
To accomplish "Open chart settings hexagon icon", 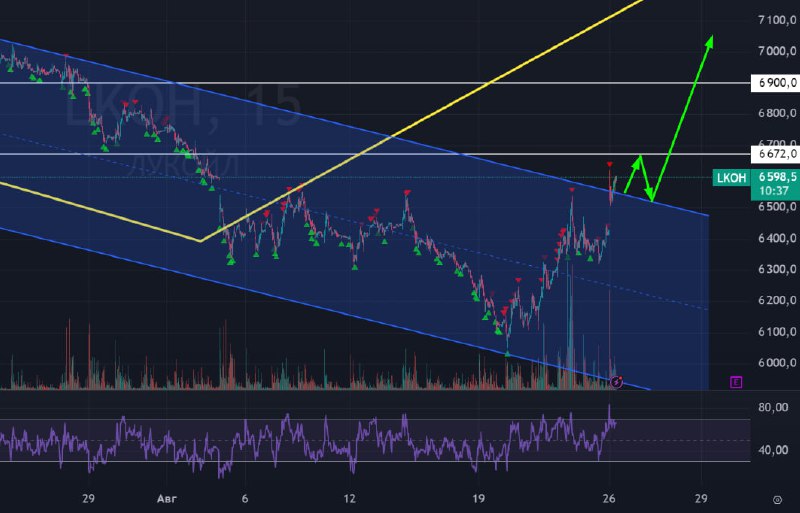I will click(777, 499).
